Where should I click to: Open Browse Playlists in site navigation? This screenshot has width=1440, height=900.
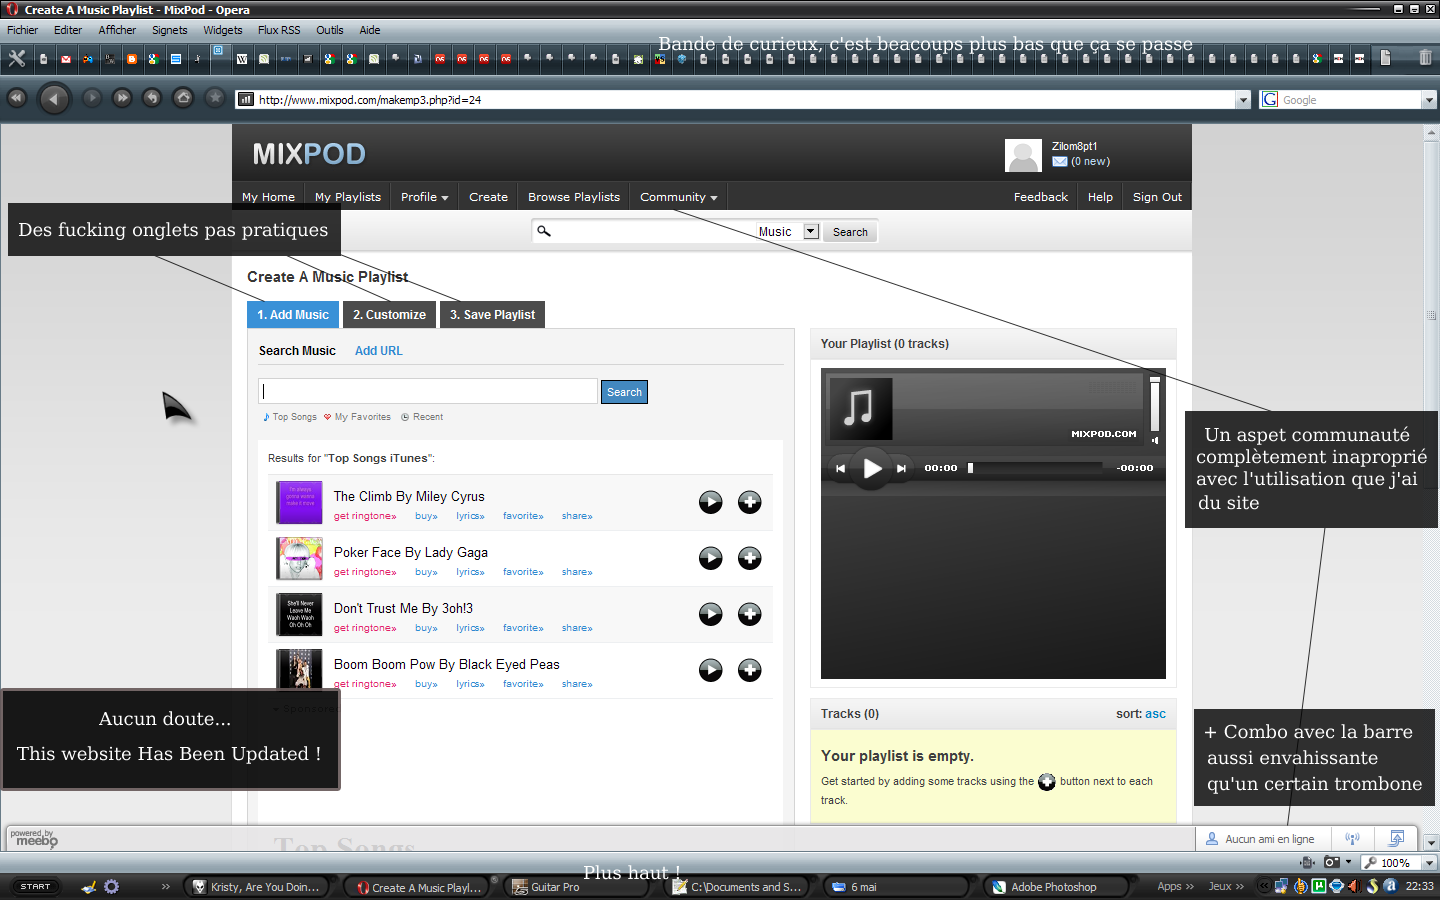[x=574, y=197]
